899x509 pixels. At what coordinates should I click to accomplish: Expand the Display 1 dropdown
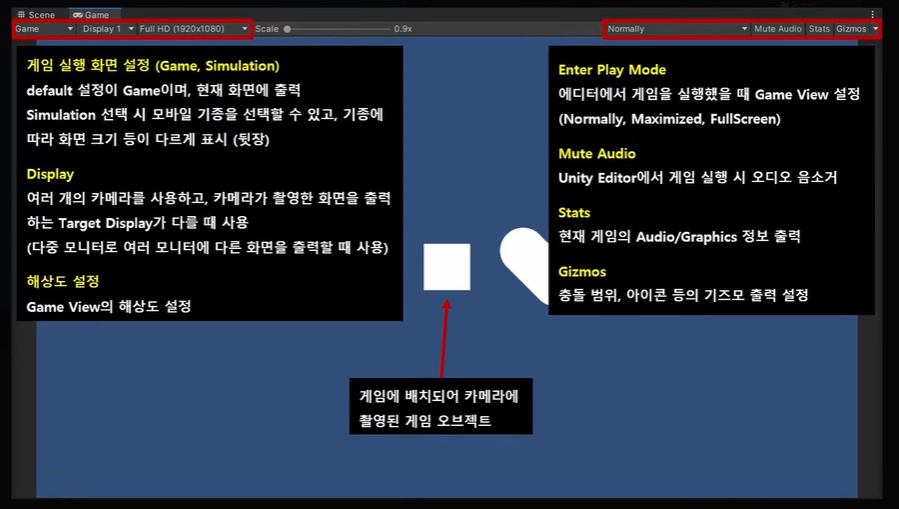107,29
